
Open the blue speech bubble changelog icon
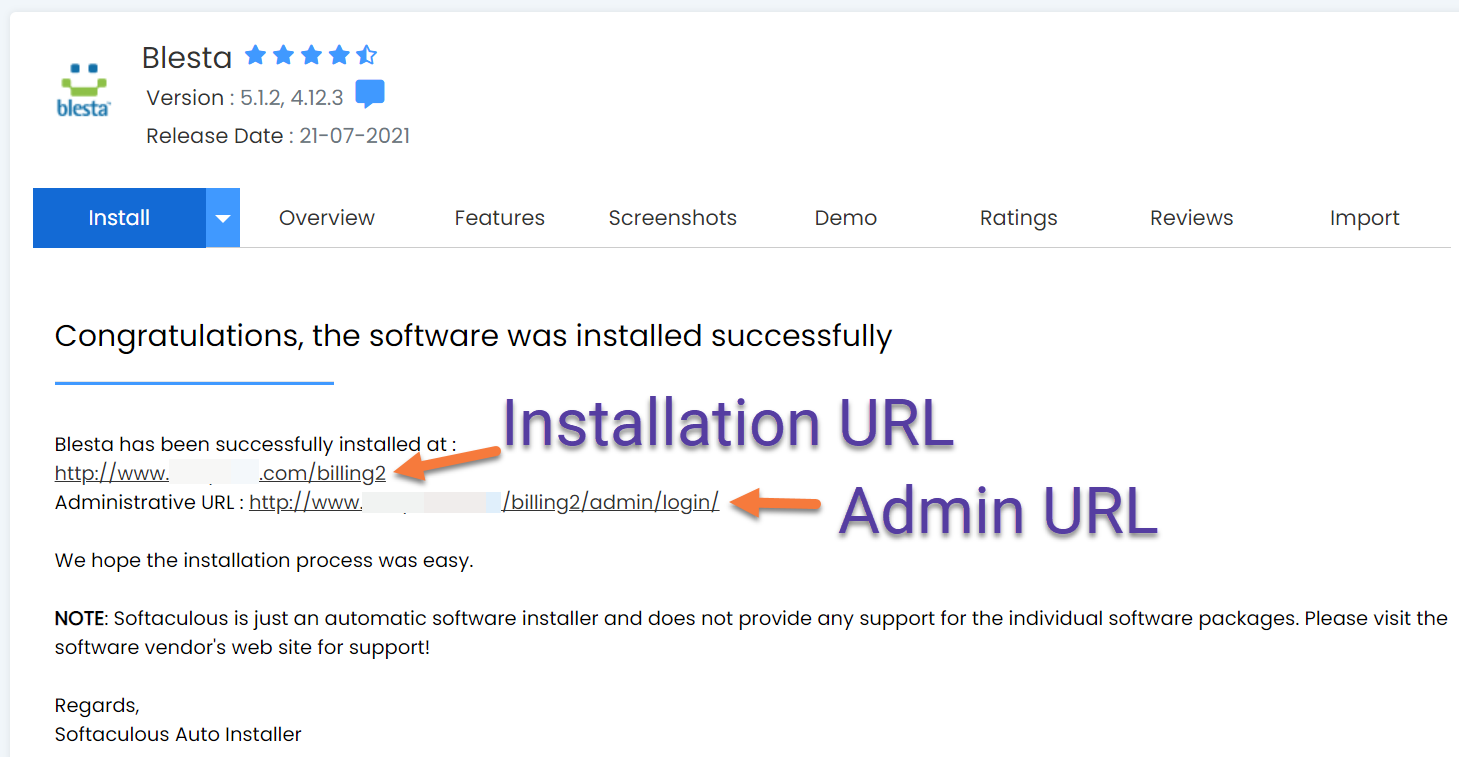tap(370, 95)
